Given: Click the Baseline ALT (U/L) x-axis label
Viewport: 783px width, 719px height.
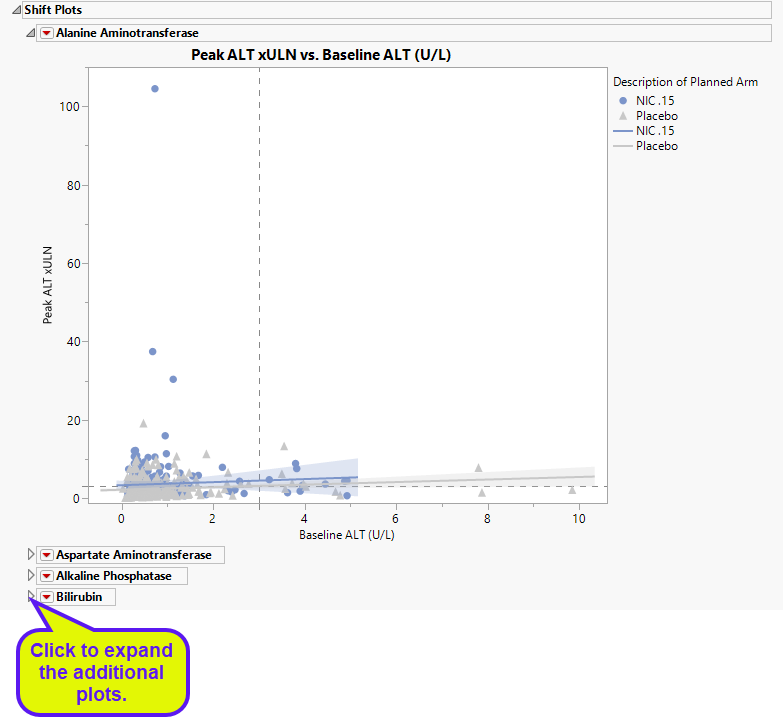Looking at the screenshot, I should click(347, 535).
